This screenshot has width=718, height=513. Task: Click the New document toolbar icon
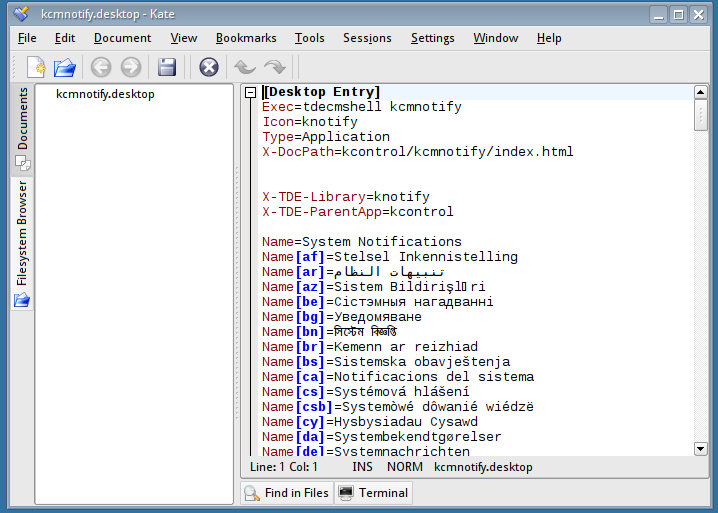click(36, 67)
